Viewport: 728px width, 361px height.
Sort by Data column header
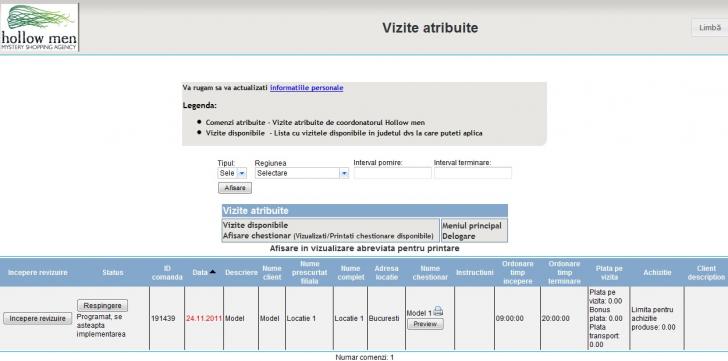tap(200, 272)
